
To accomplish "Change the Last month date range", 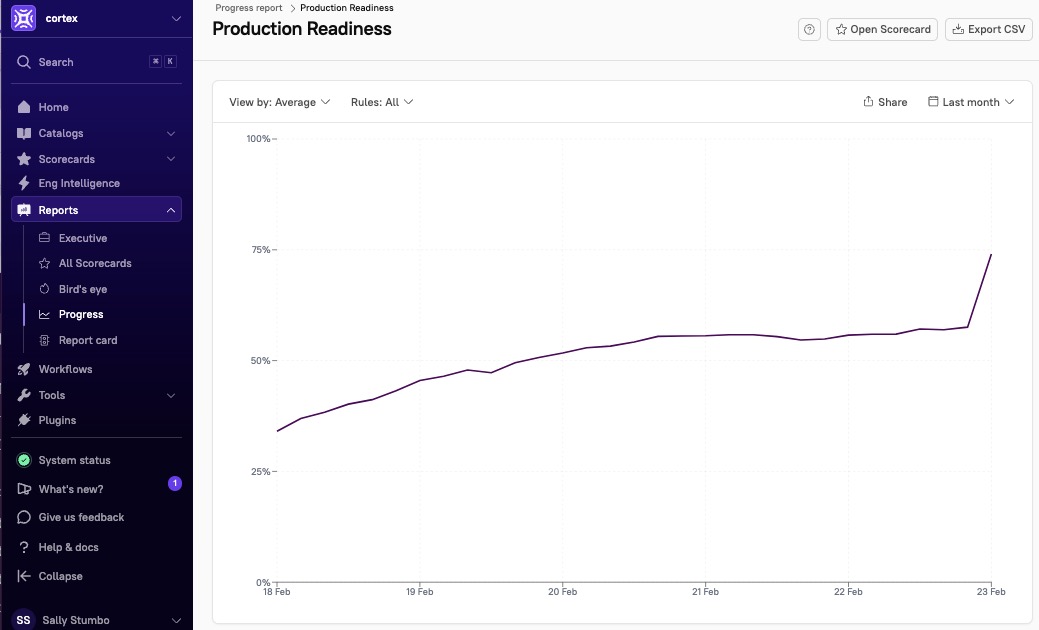I will 970,102.
